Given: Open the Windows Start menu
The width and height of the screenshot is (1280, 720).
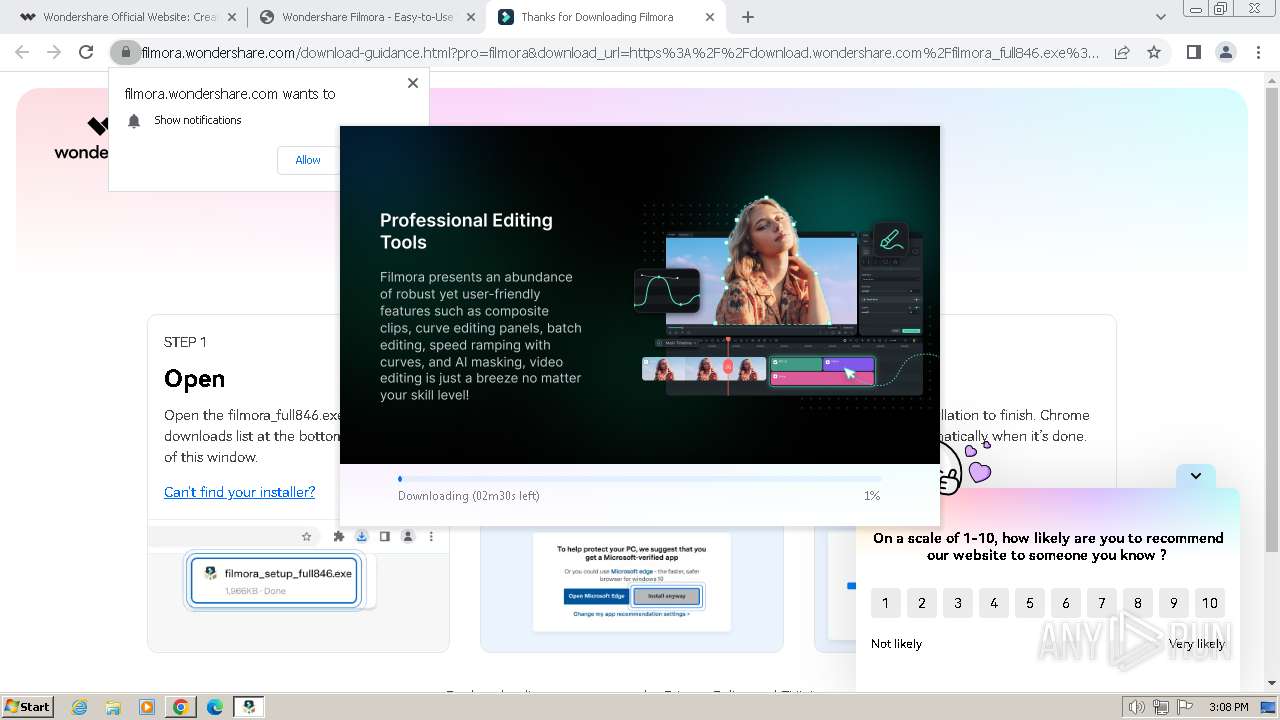Looking at the screenshot, I should 28,706.
